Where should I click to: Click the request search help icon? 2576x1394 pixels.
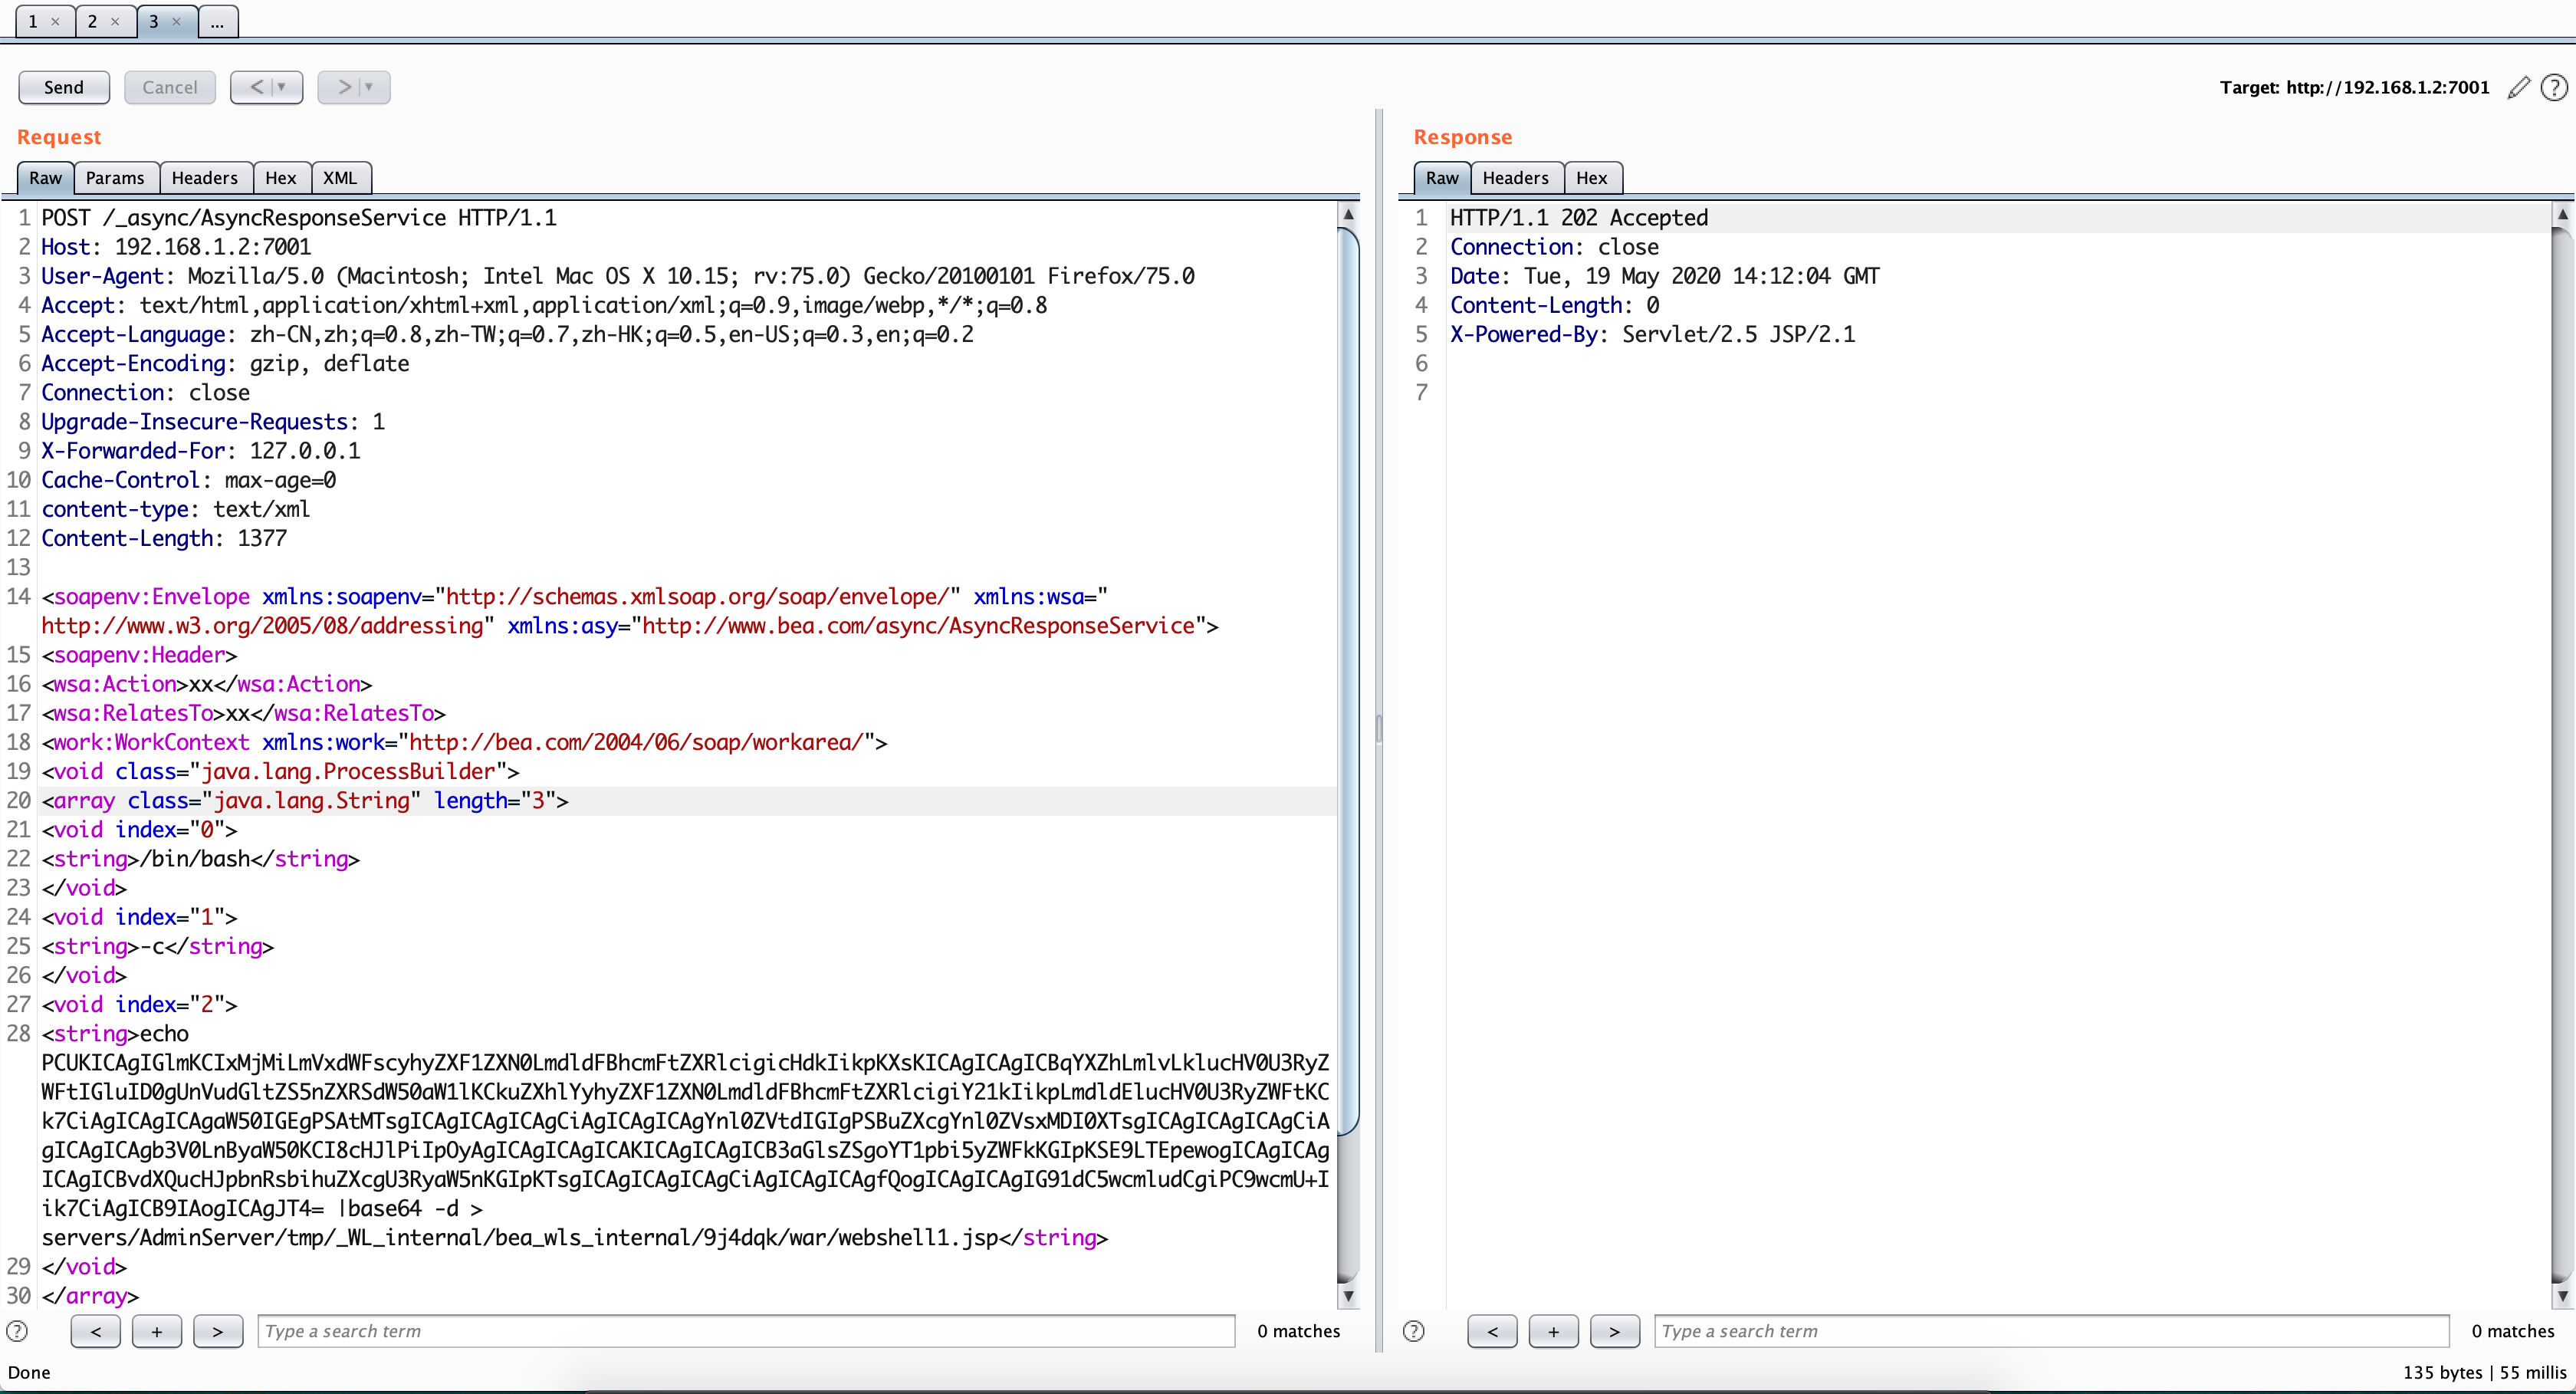tap(17, 1331)
